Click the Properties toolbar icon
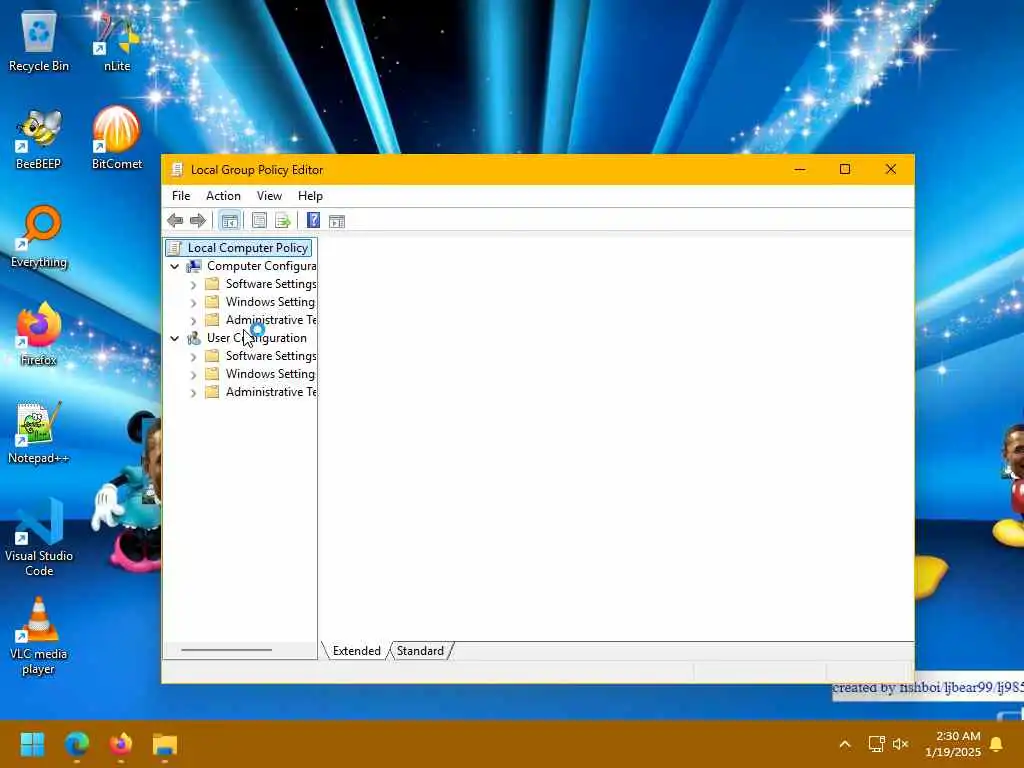This screenshot has width=1024, height=768. (x=259, y=221)
